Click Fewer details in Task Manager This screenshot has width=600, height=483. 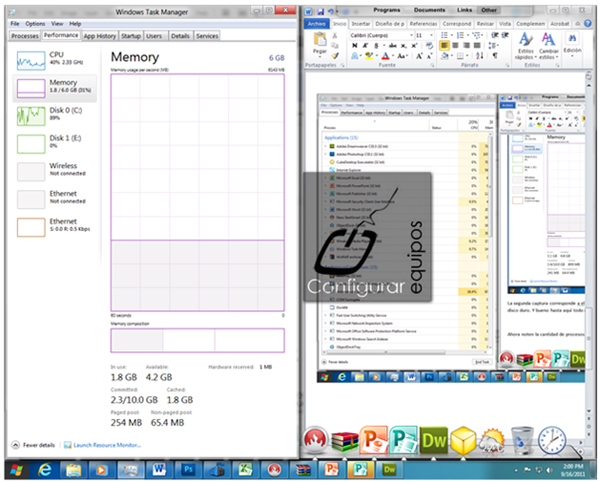coord(34,445)
